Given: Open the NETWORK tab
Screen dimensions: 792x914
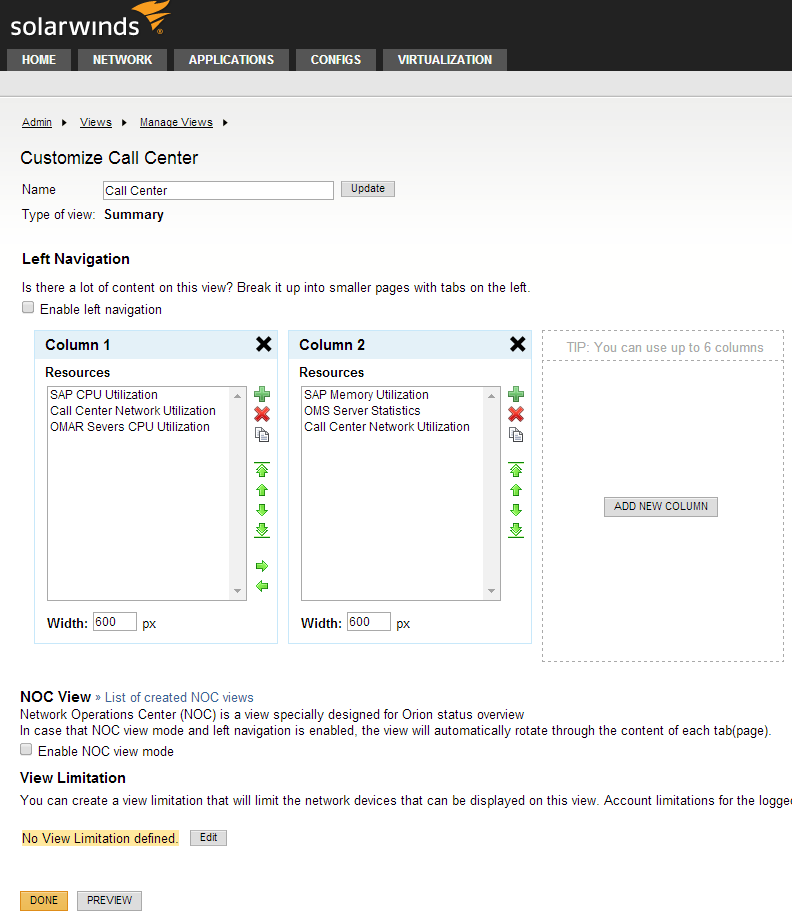Looking at the screenshot, I should tap(122, 60).
